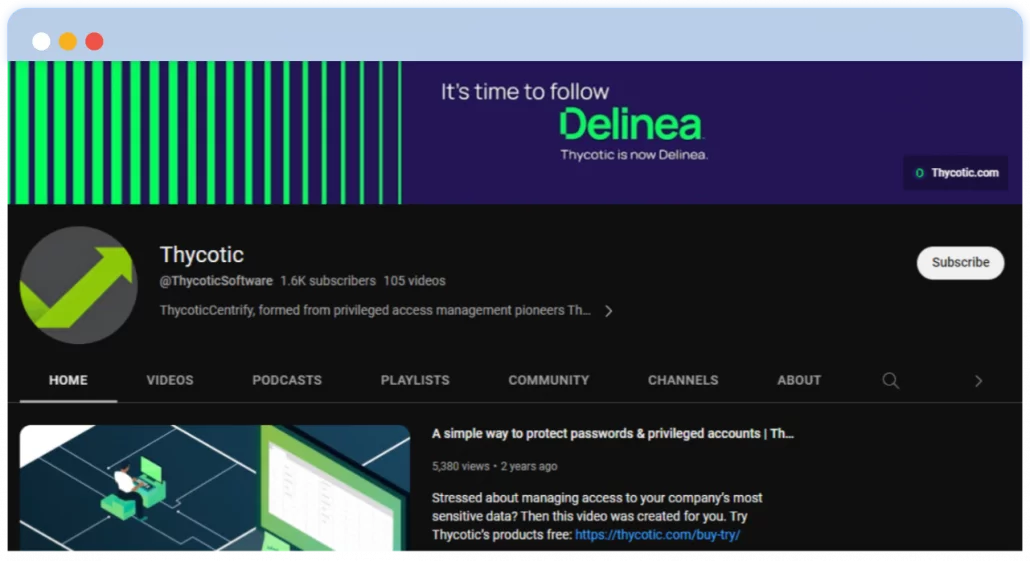Play the featured video thumbnail
The height and width of the screenshot is (561, 1030).
tap(215, 488)
